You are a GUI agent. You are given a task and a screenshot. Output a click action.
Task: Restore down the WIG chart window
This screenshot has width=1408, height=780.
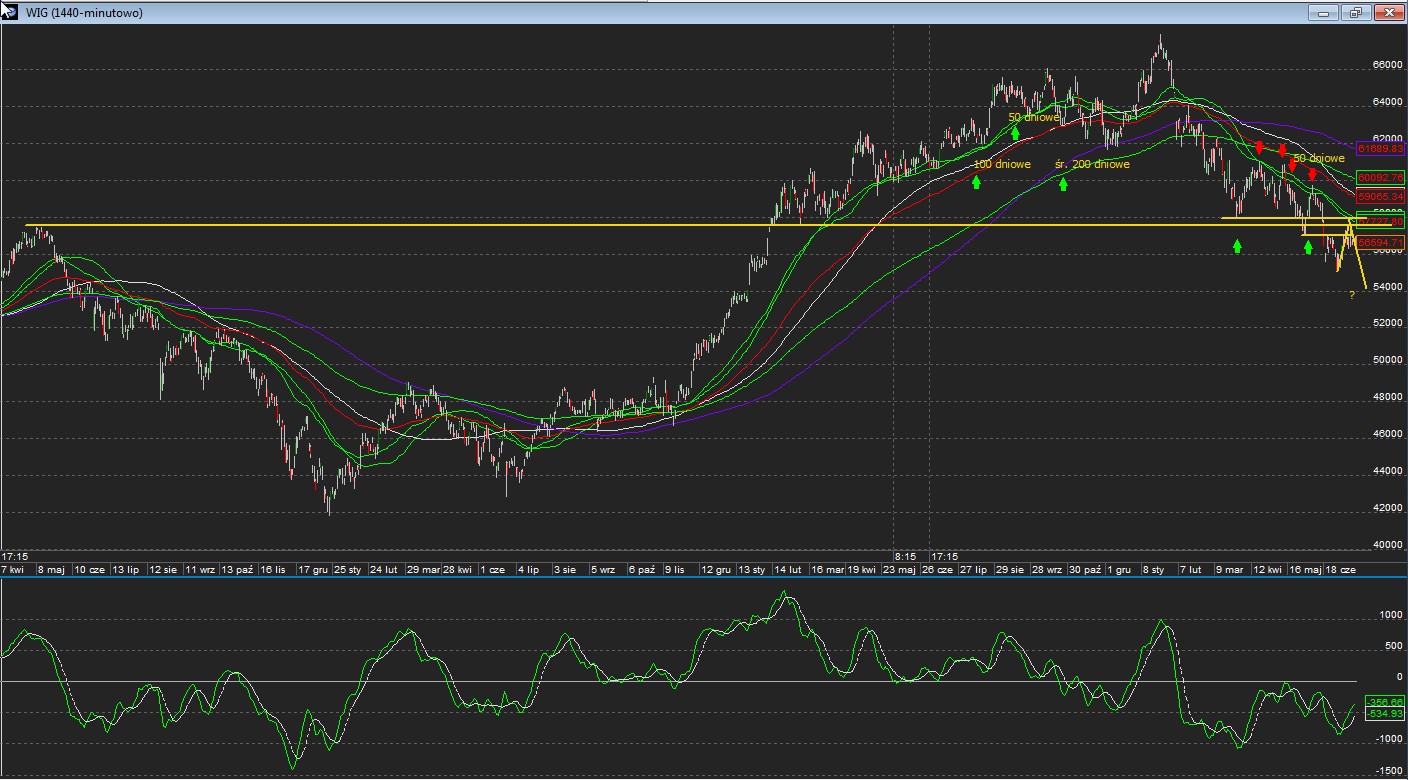(1355, 13)
